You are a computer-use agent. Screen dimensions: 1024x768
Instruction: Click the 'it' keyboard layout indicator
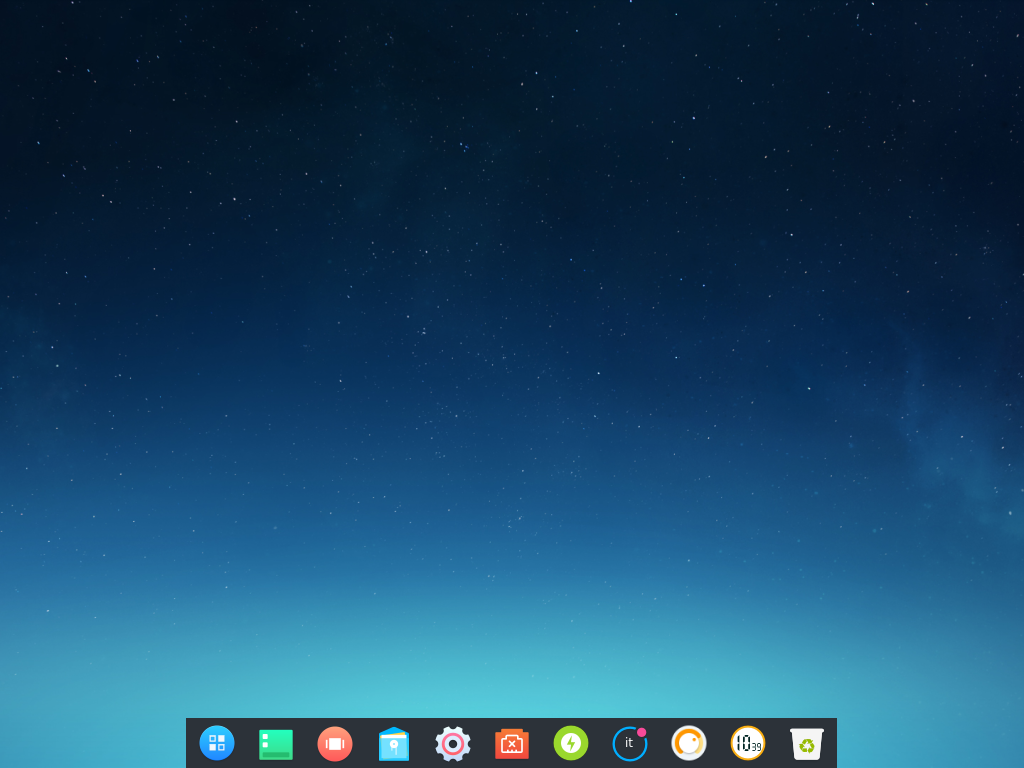(x=629, y=744)
